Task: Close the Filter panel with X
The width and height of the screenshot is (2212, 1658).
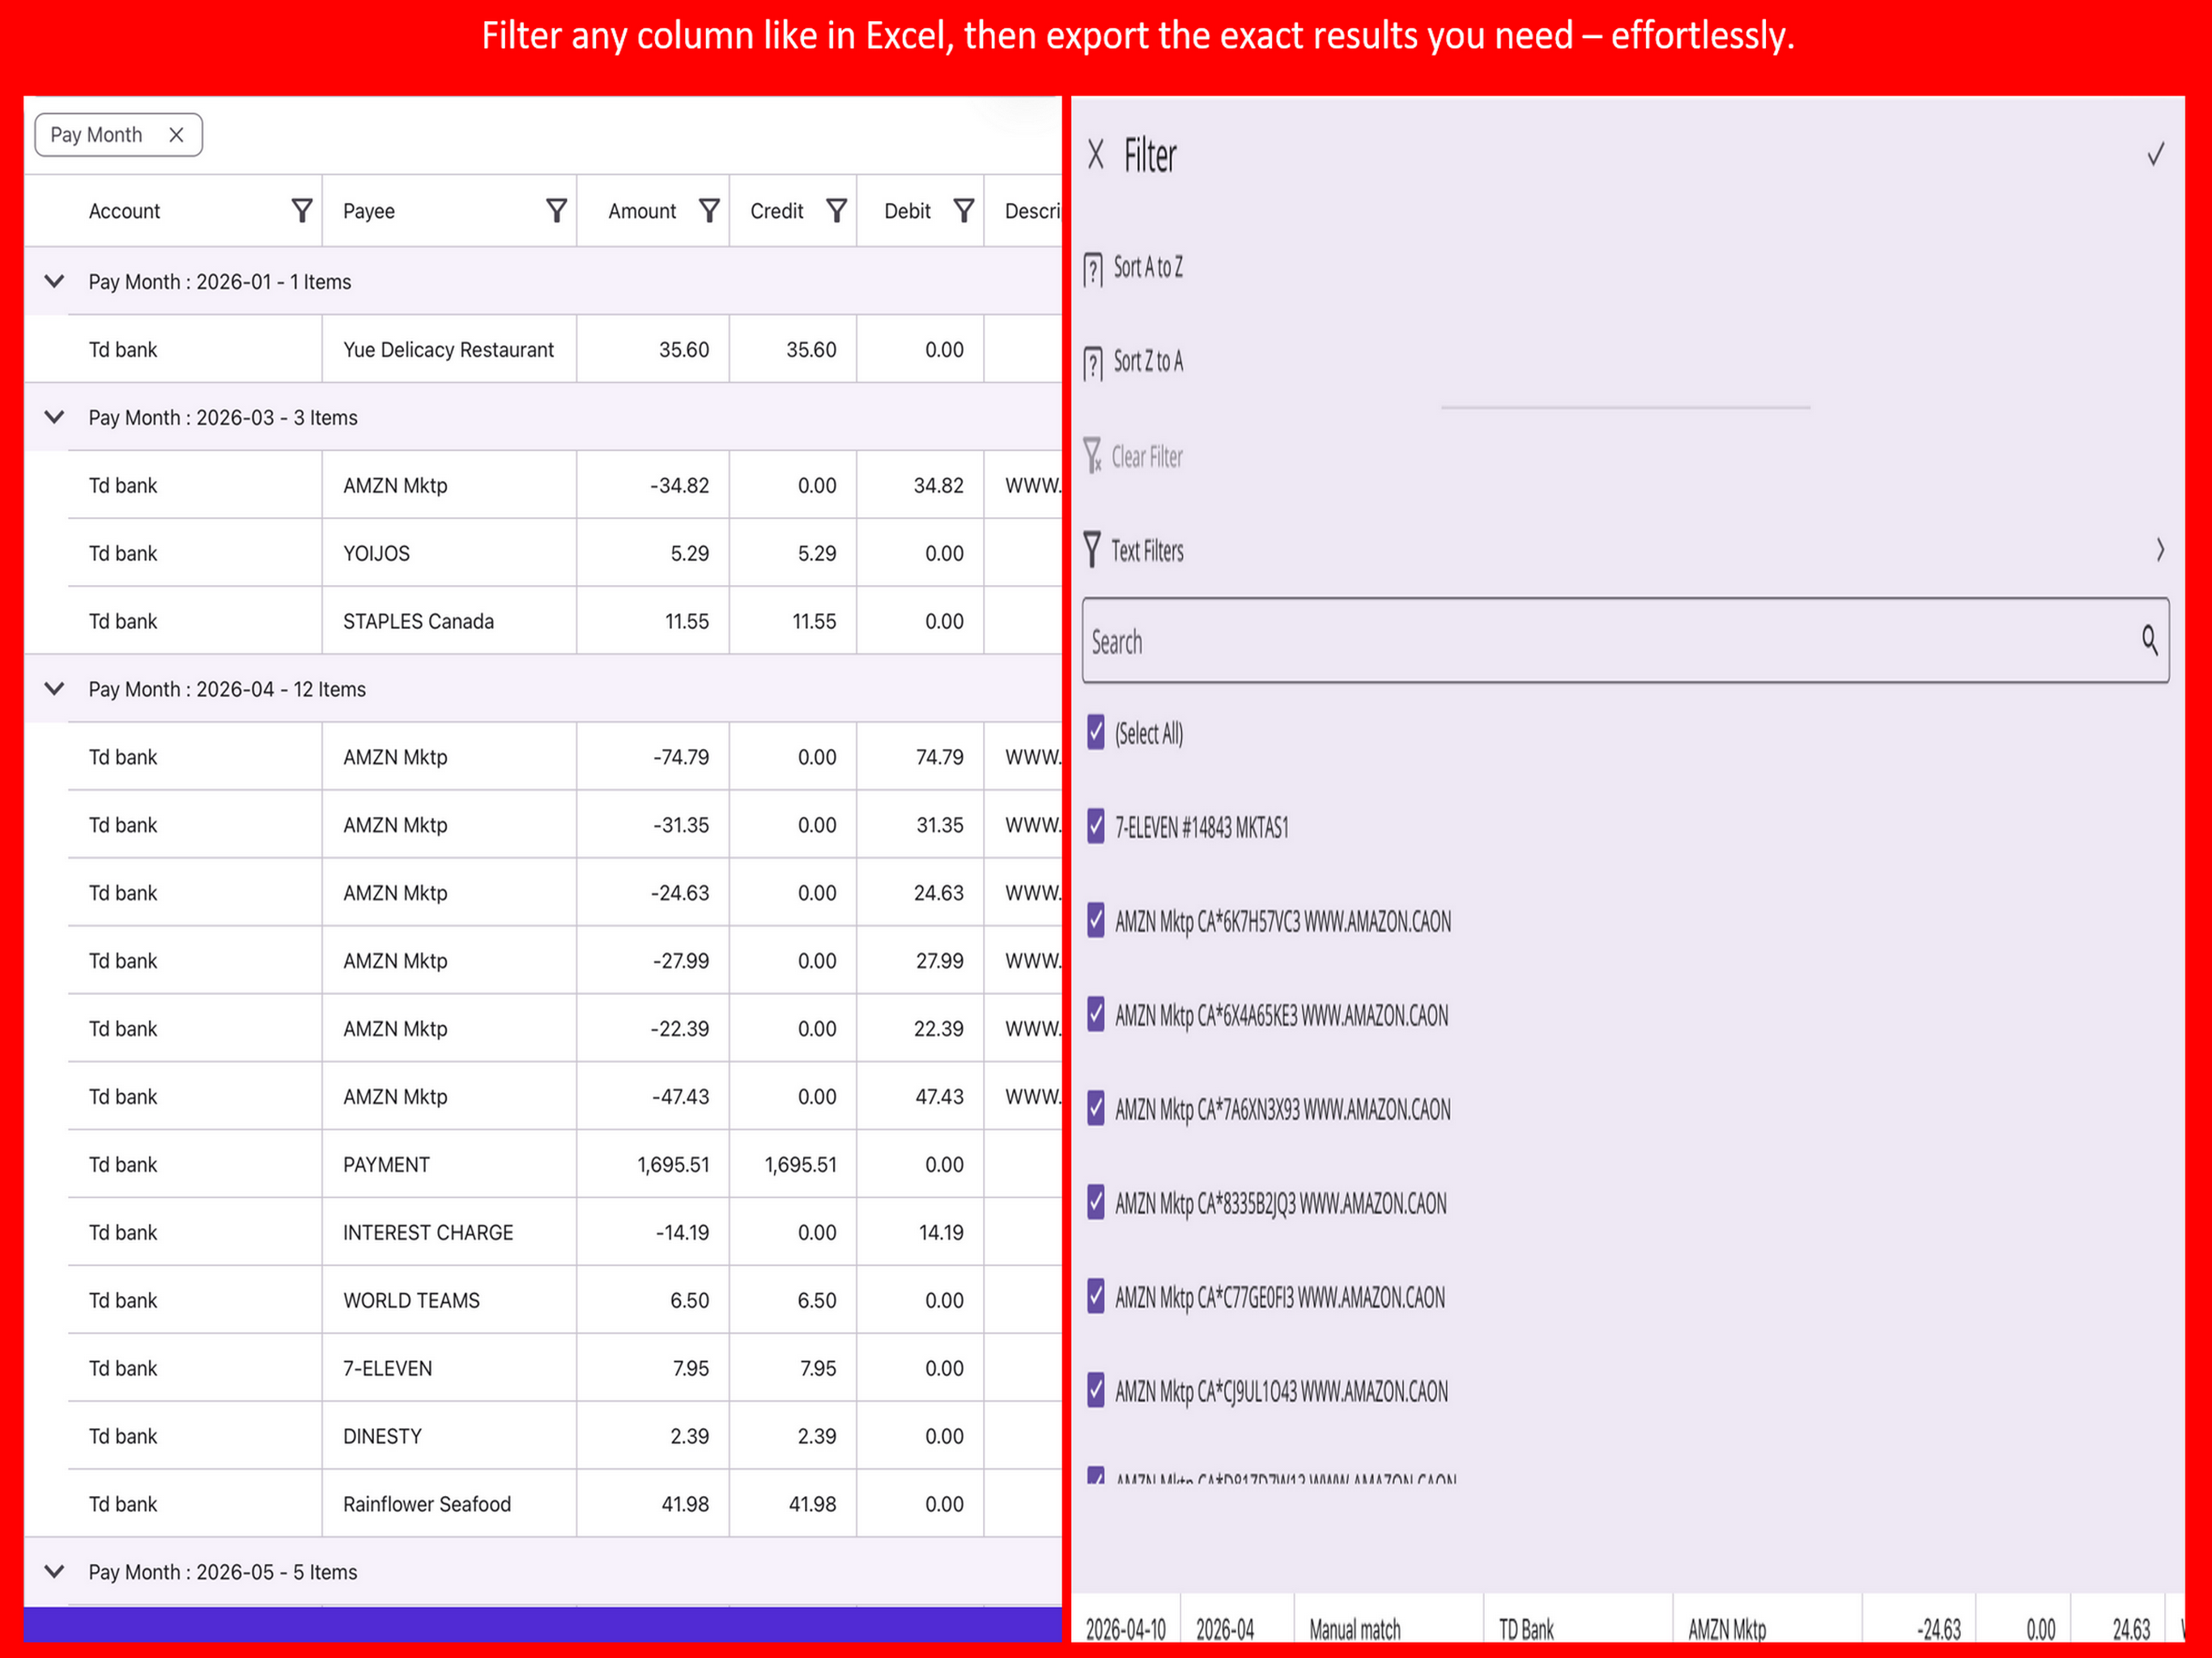Action: (x=1096, y=155)
